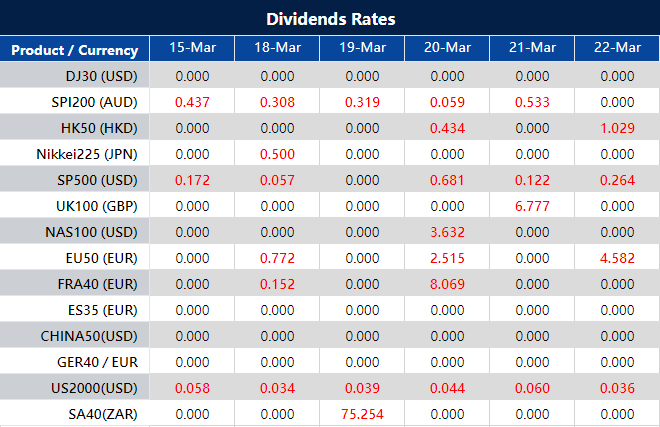The image size is (660, 427).
Task: Click the 15-Mar column header
Action: point(192,48)
